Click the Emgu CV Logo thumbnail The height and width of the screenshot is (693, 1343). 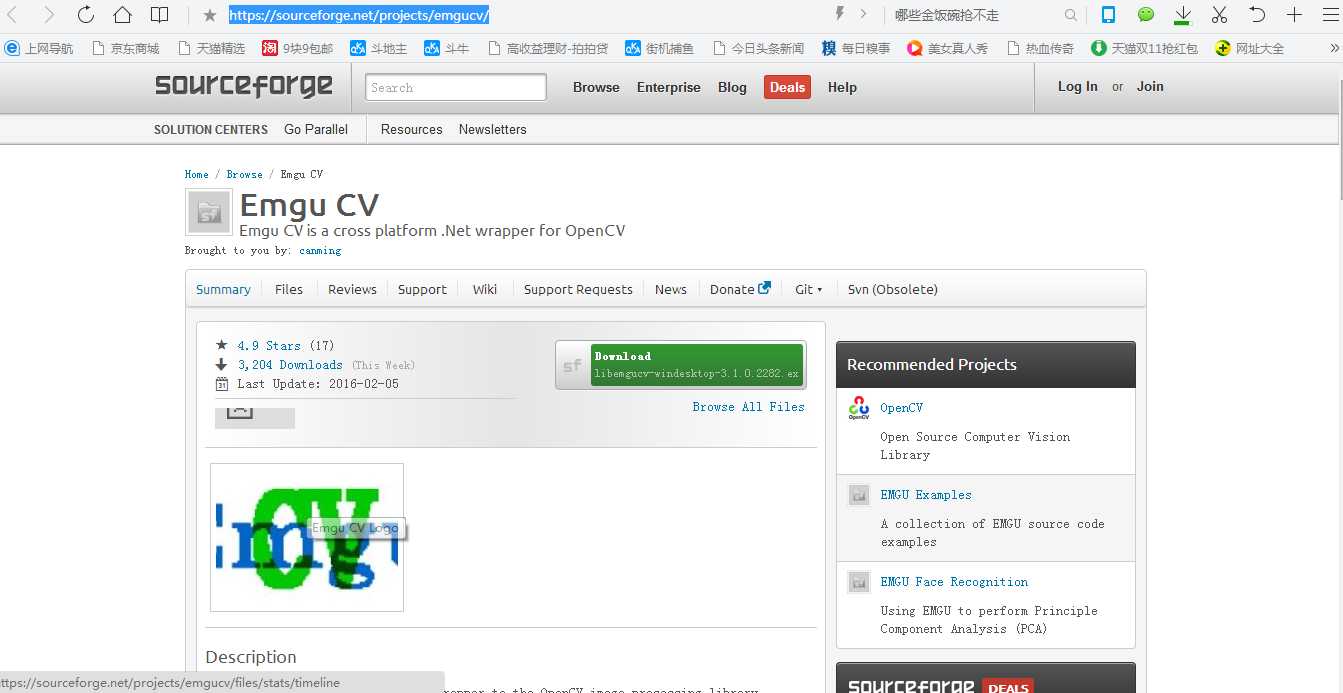point(307,537)
